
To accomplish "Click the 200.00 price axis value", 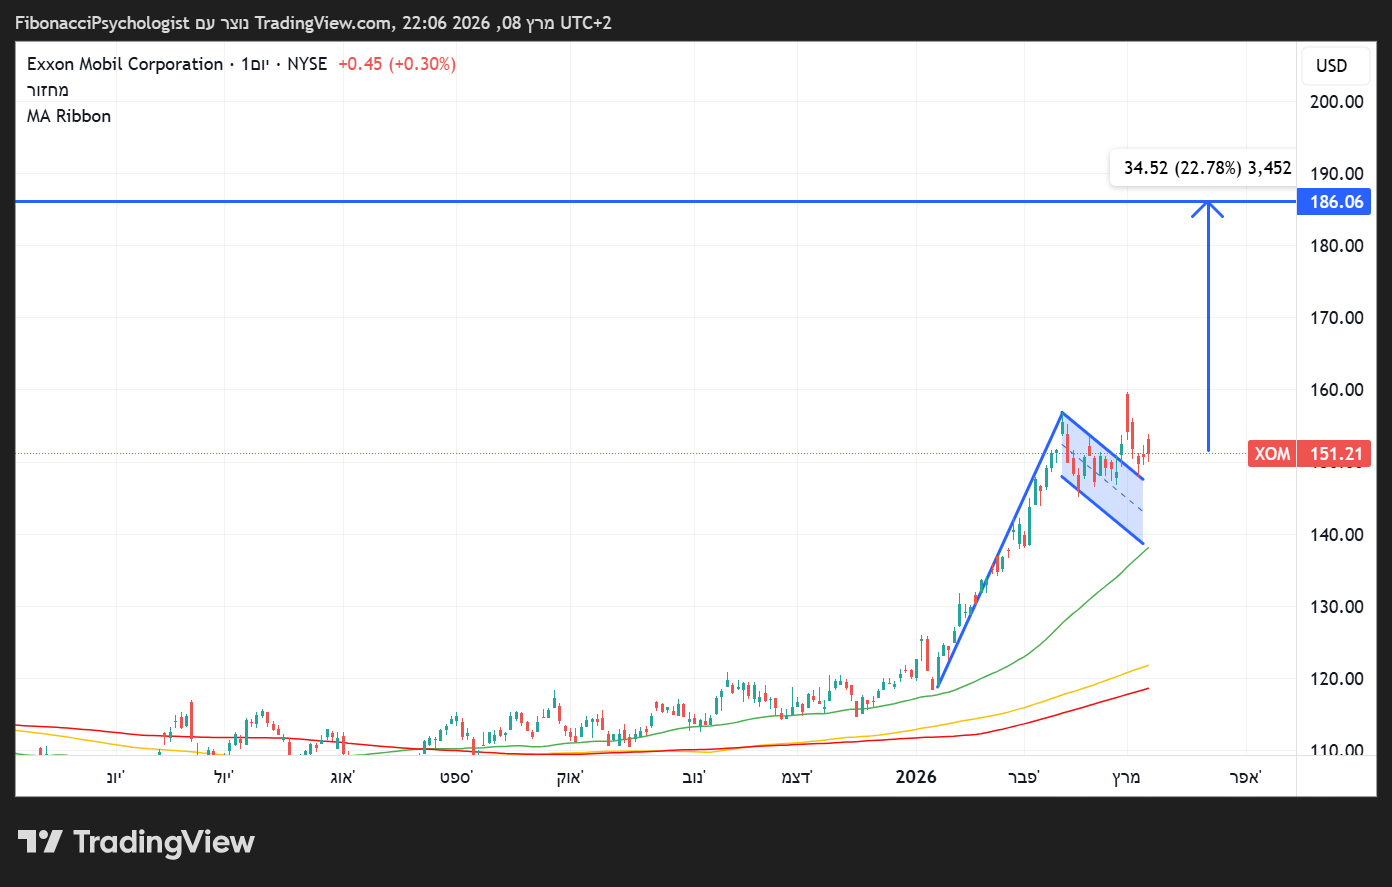I will click(x=1337, y=102).
